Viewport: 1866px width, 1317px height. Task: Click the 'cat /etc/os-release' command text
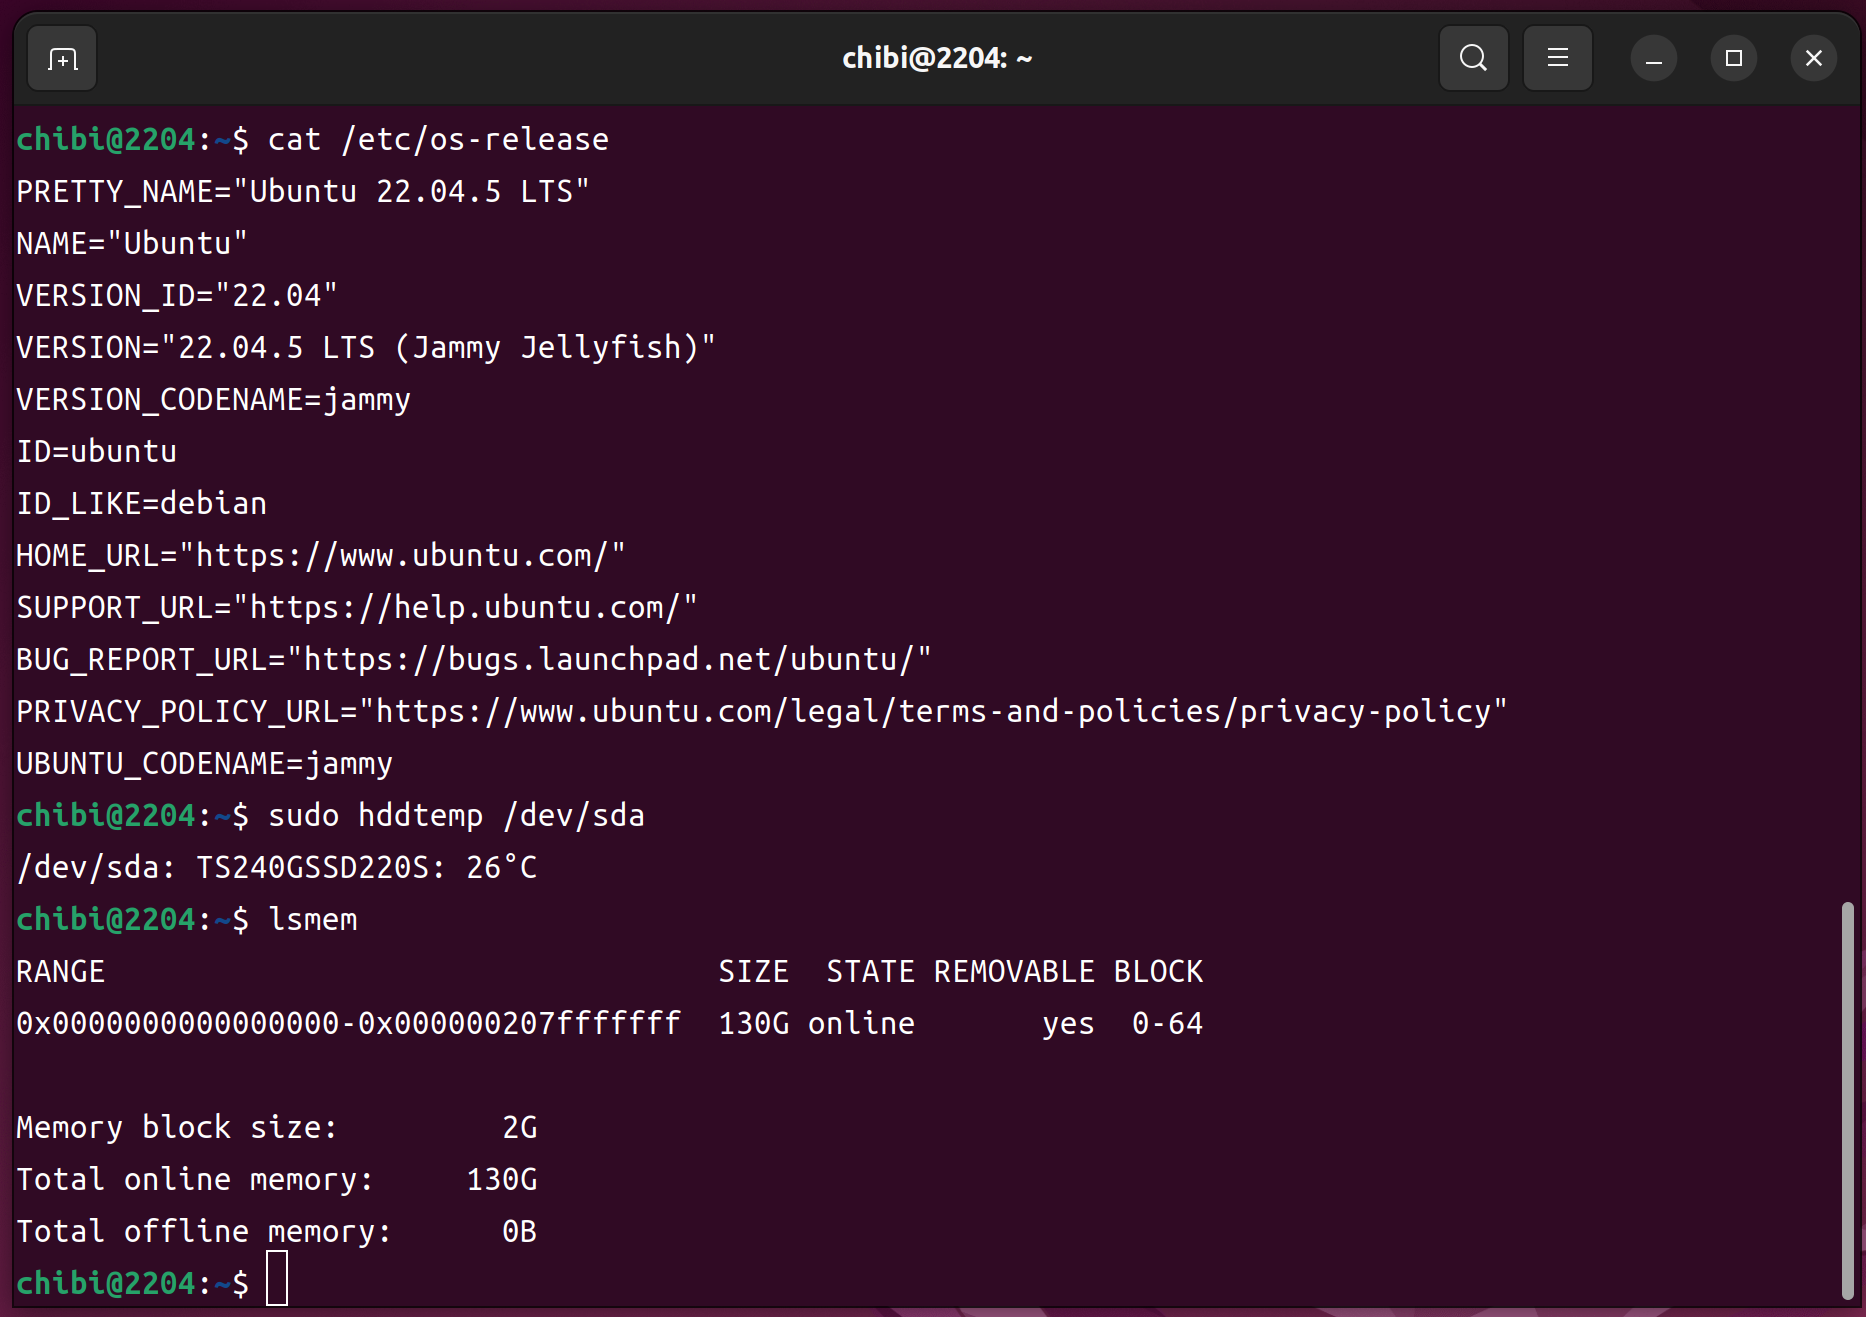pos(438,140)
